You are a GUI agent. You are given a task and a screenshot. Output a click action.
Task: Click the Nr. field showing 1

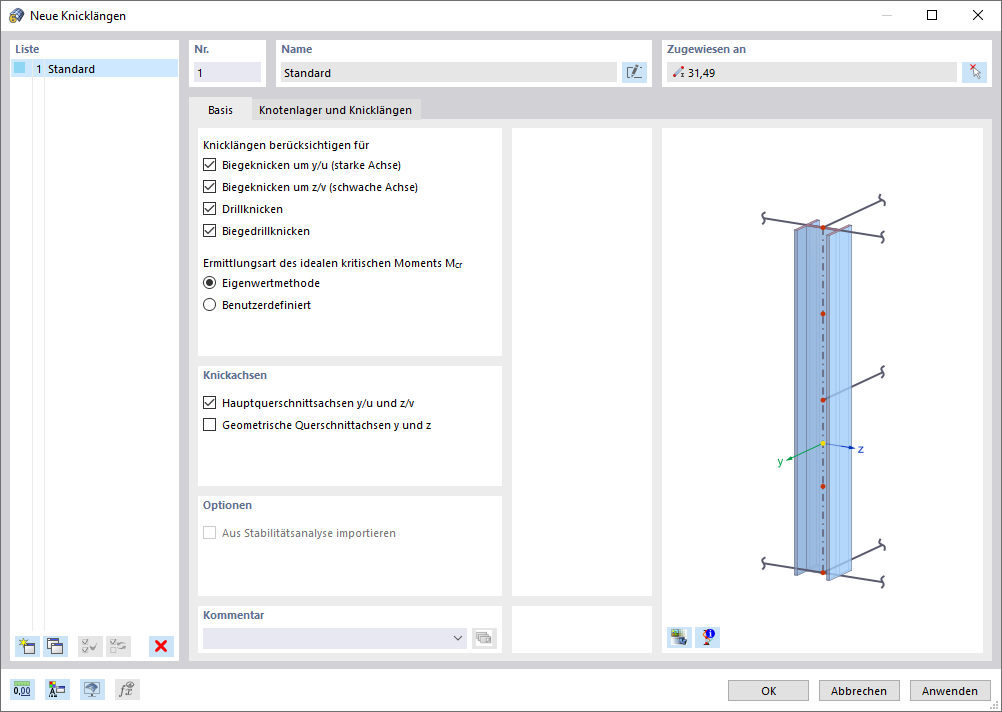(x=227, y=73)
